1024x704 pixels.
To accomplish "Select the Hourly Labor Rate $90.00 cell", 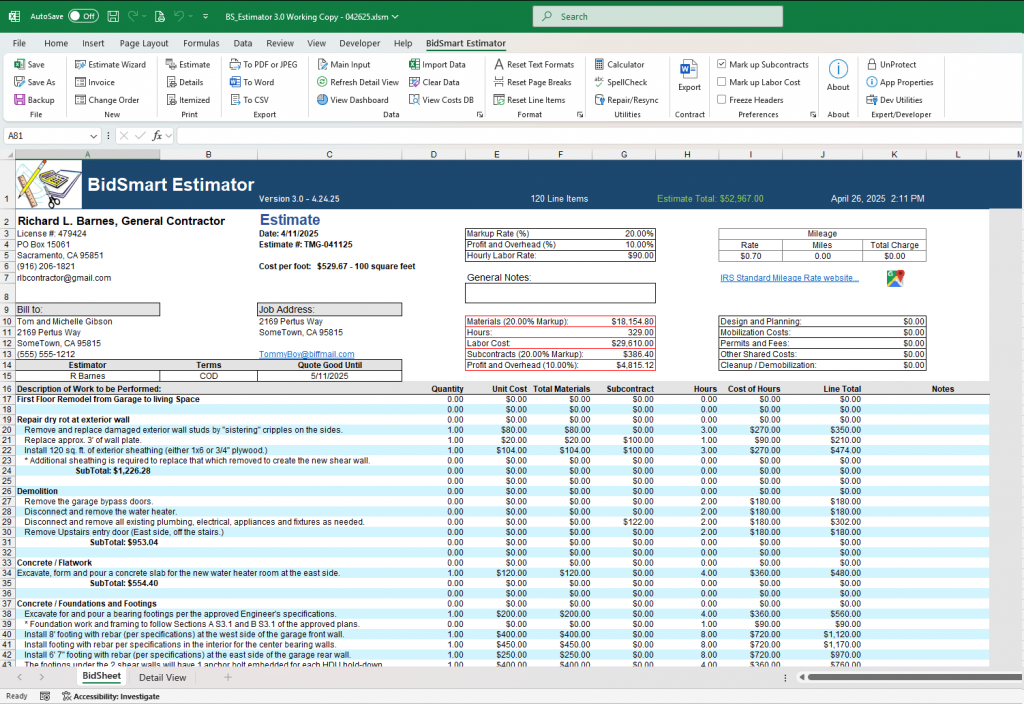I will point(624,256).
